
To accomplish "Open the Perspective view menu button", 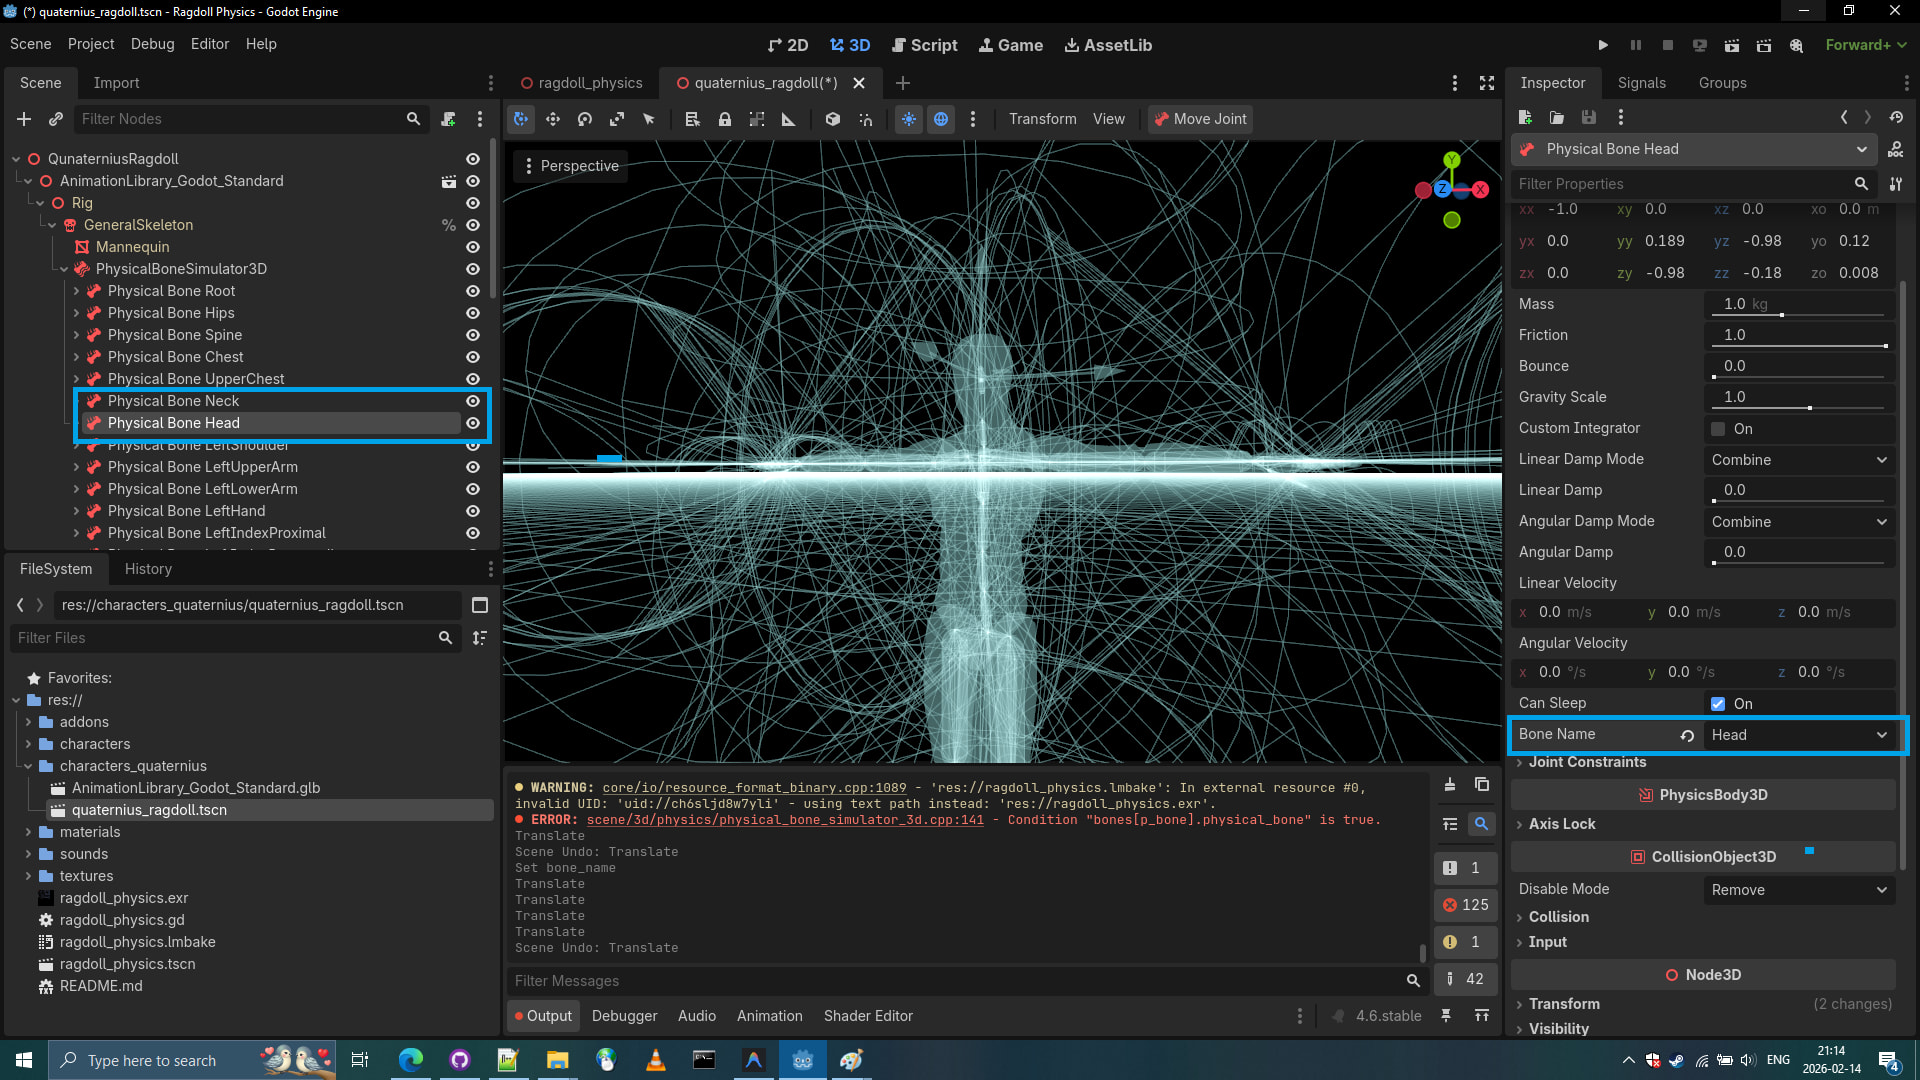I will [570, 166].
